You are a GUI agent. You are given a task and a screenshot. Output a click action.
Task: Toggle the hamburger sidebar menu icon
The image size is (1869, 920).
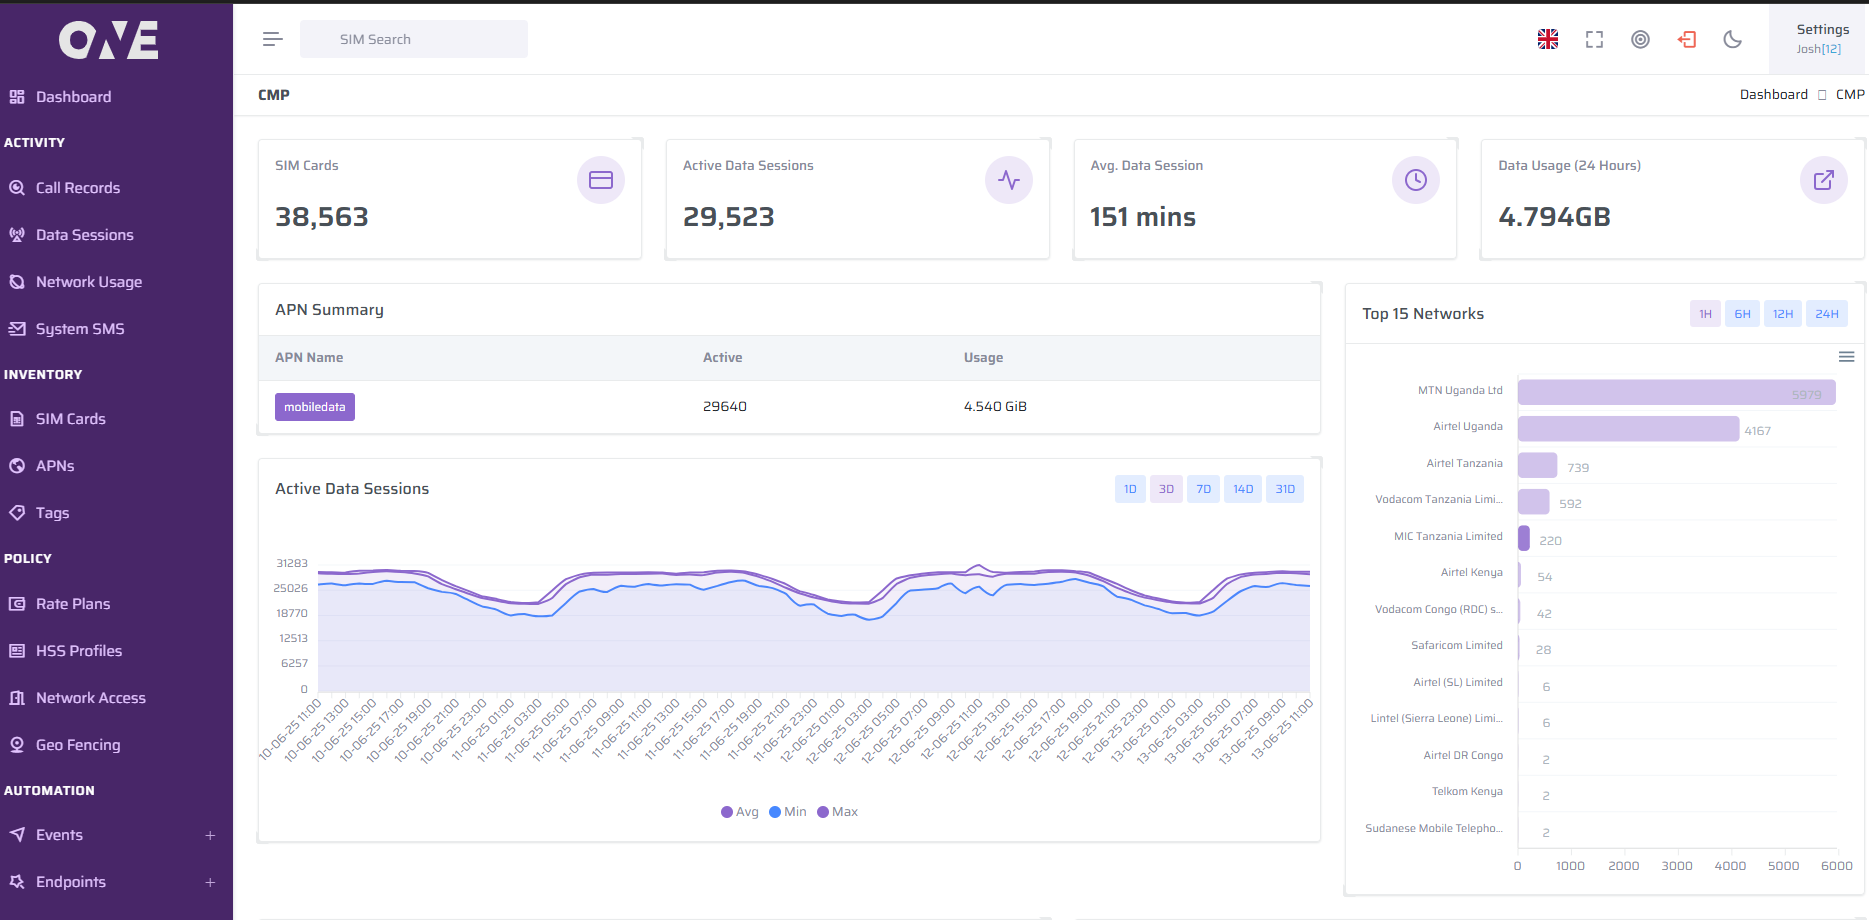click(272, 39)
